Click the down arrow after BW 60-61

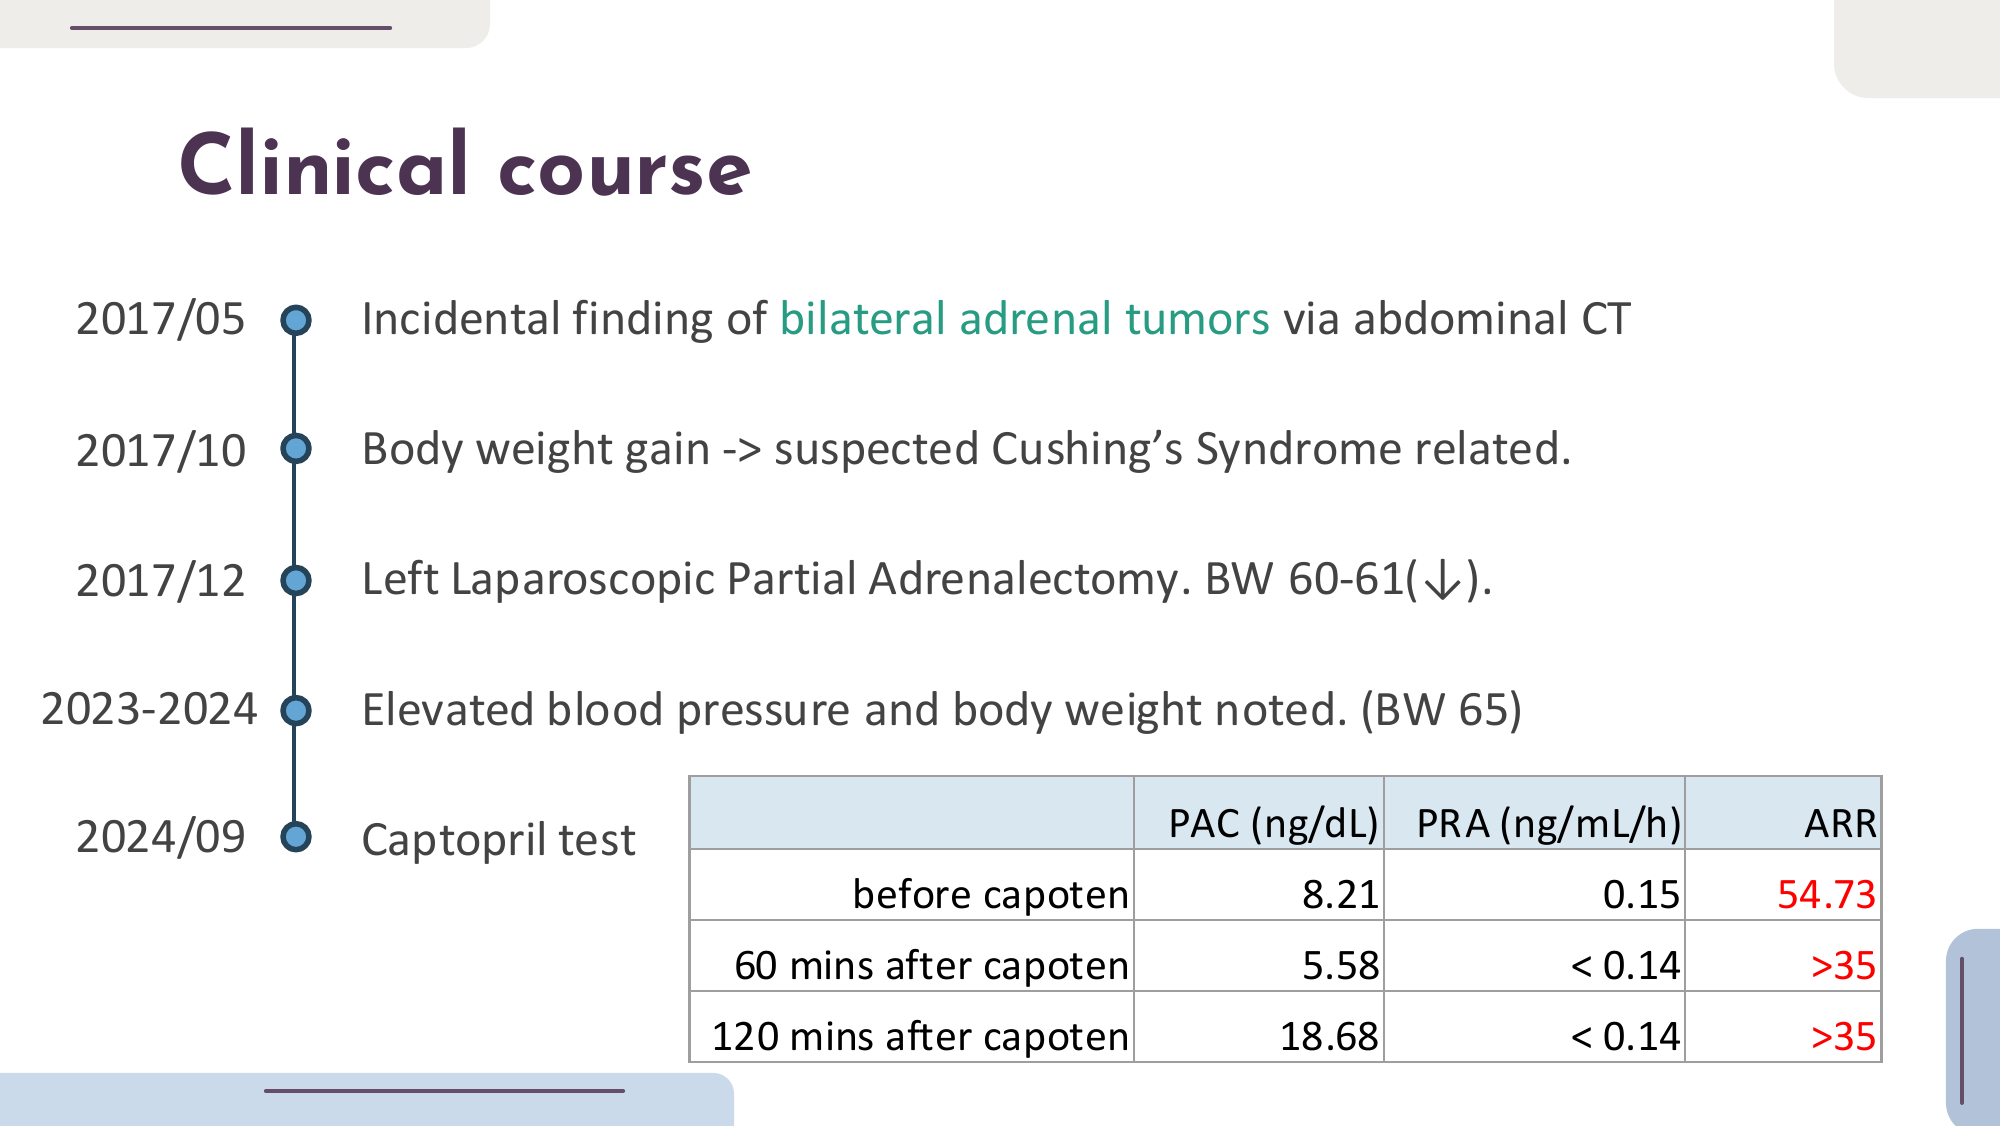click(1441, 581)
